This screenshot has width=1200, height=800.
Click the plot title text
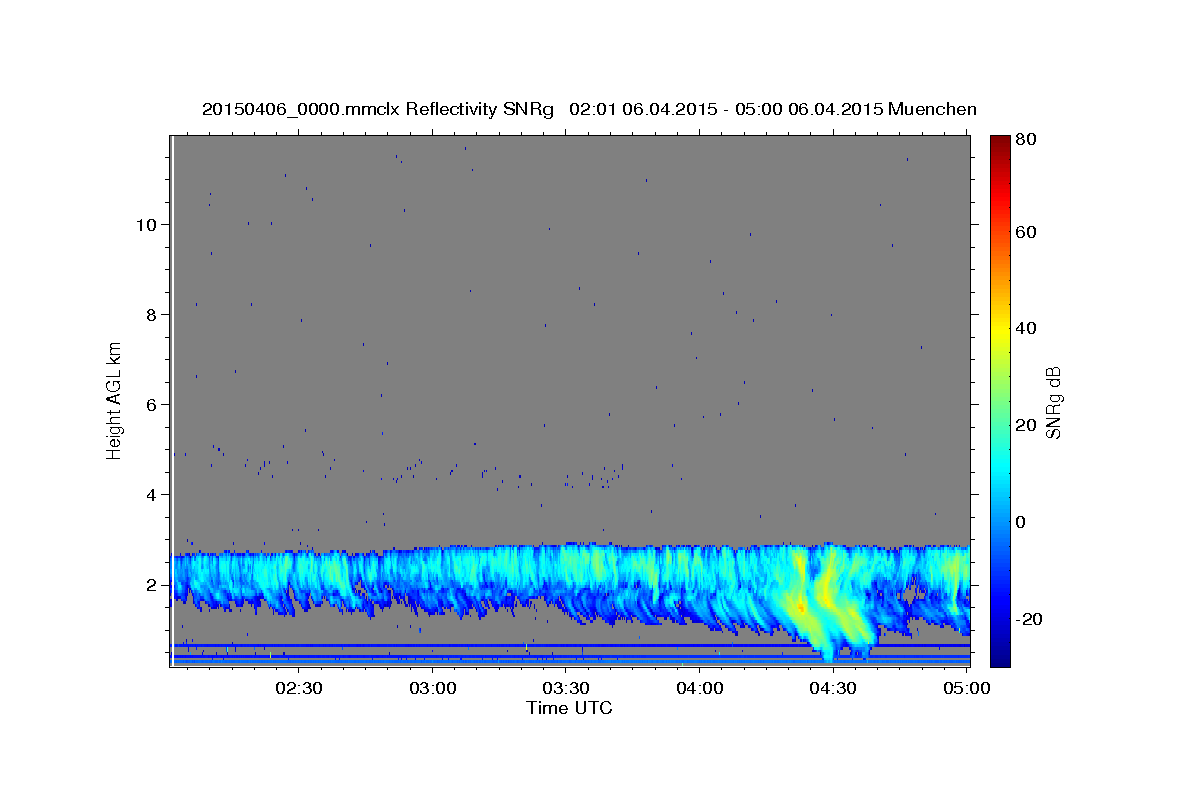pyautogui.click(x=589, y=109)
